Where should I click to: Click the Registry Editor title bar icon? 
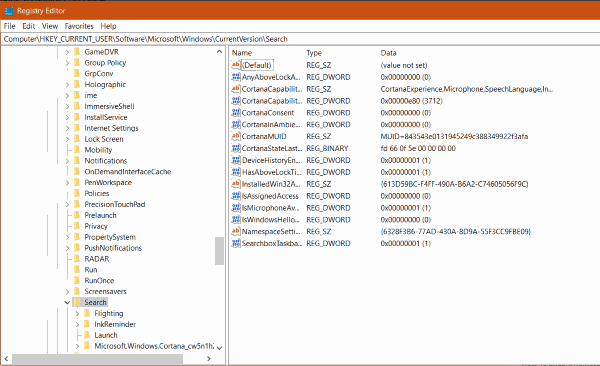pos(9,11)
